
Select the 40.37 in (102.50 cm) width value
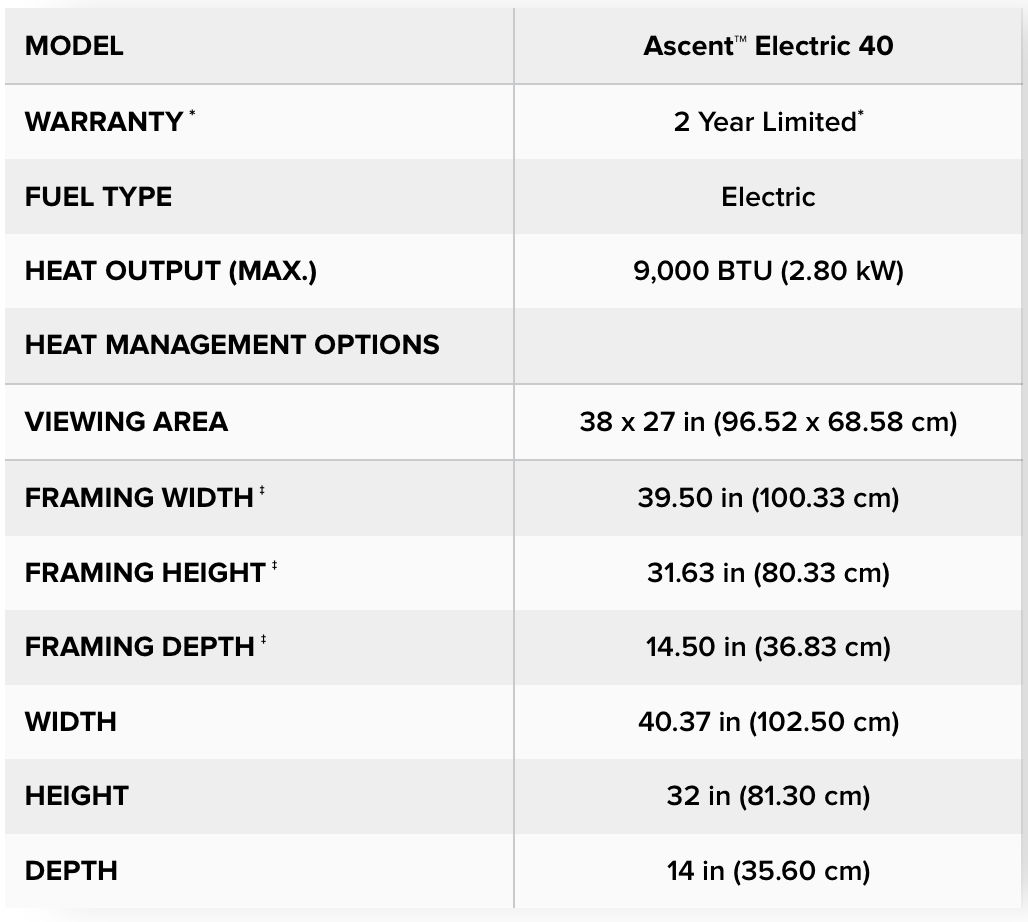tap(768, 721)
